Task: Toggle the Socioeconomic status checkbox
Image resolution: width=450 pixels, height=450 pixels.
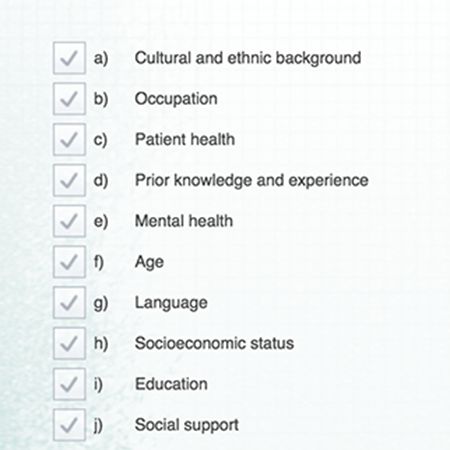Action: (69, 343)
